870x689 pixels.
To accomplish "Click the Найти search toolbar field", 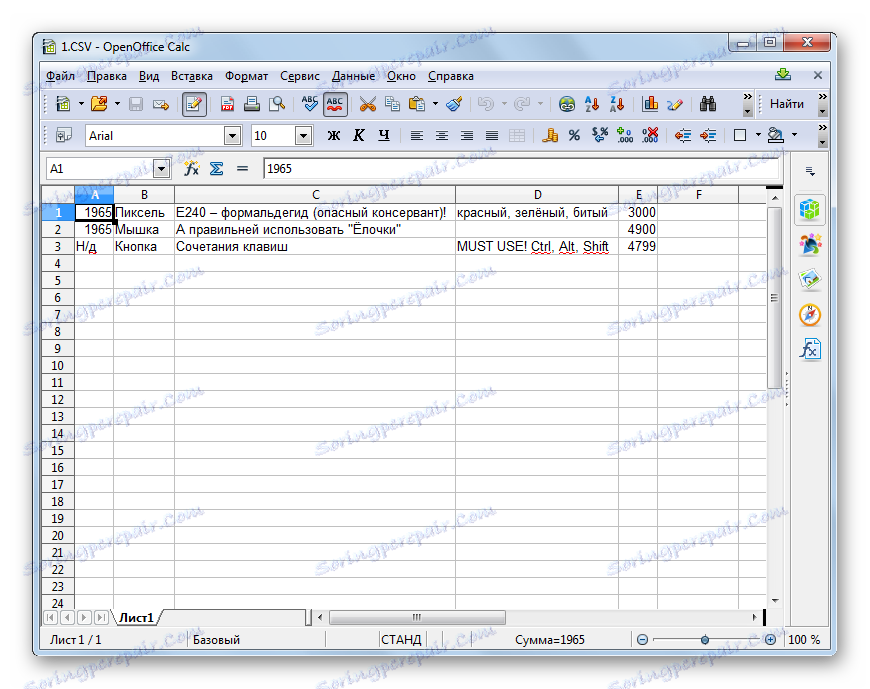I will 787,104.
